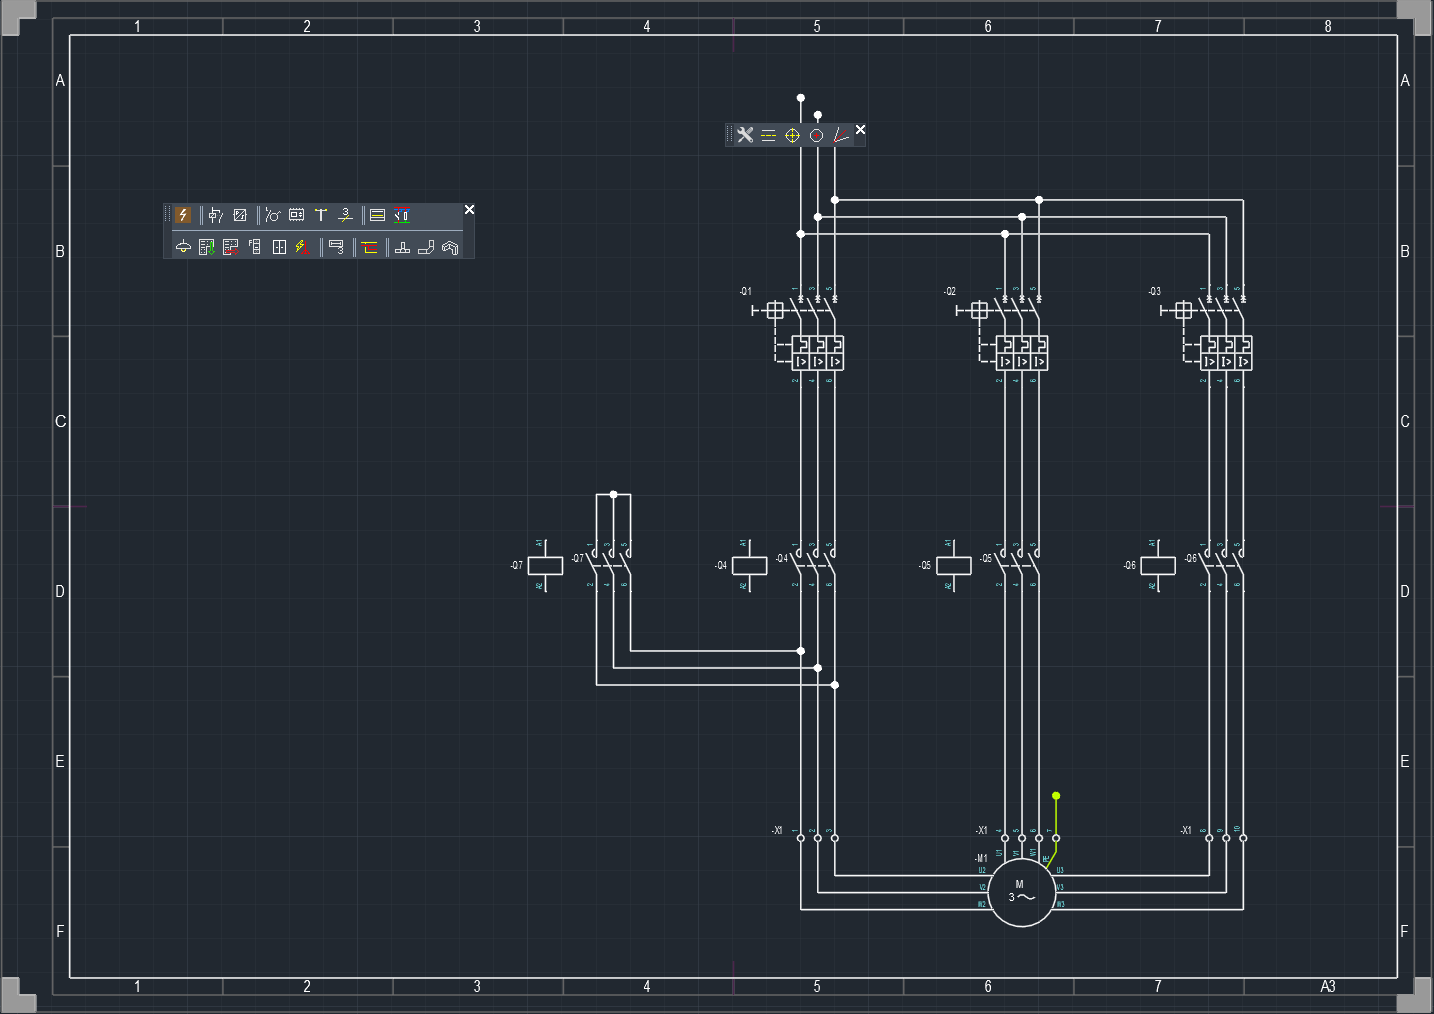Viewport: 1434px width, 1014px height.
Task: Toggle the red angle tracking tool
Action: [x=841, y=135]
